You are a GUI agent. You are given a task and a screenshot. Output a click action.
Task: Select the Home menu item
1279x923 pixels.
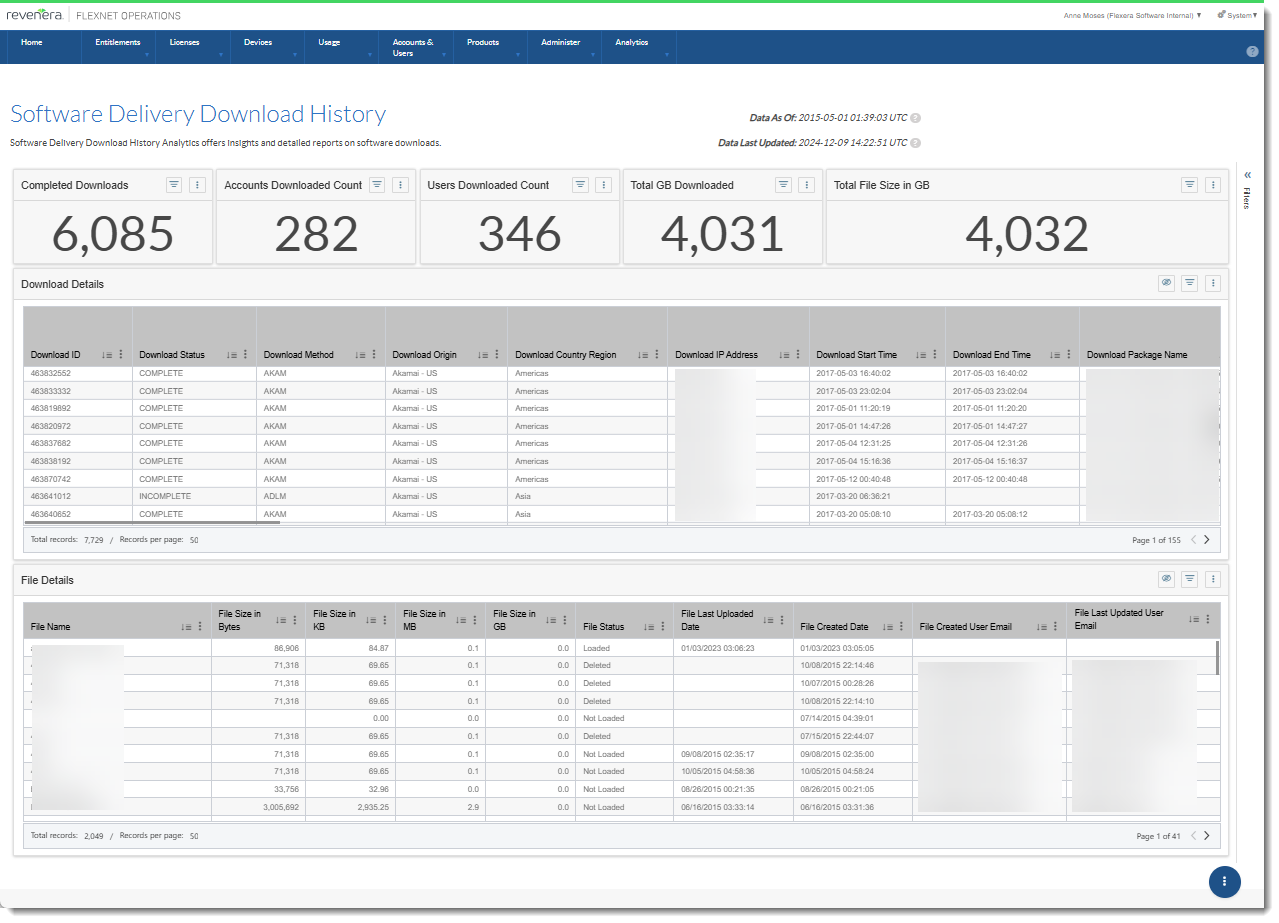[x=32, y=43]
